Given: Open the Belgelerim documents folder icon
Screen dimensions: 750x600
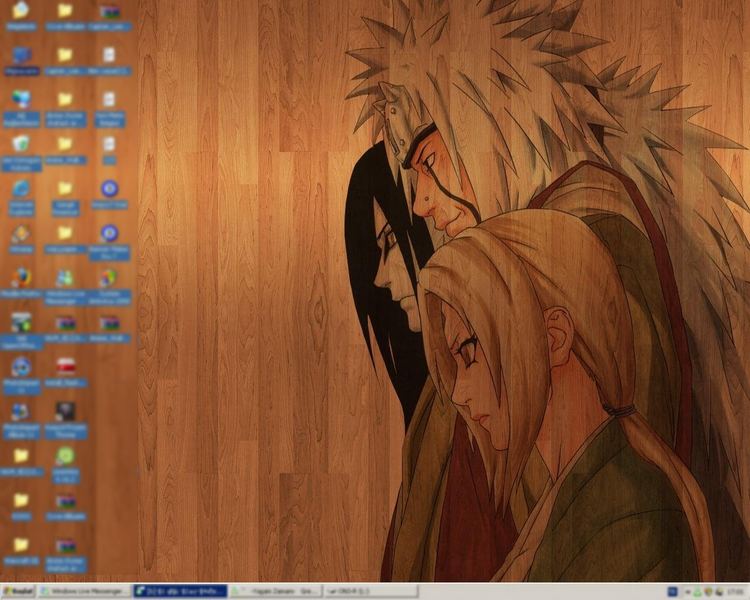Looking at the screenshot, I should [x=21, y=11].
